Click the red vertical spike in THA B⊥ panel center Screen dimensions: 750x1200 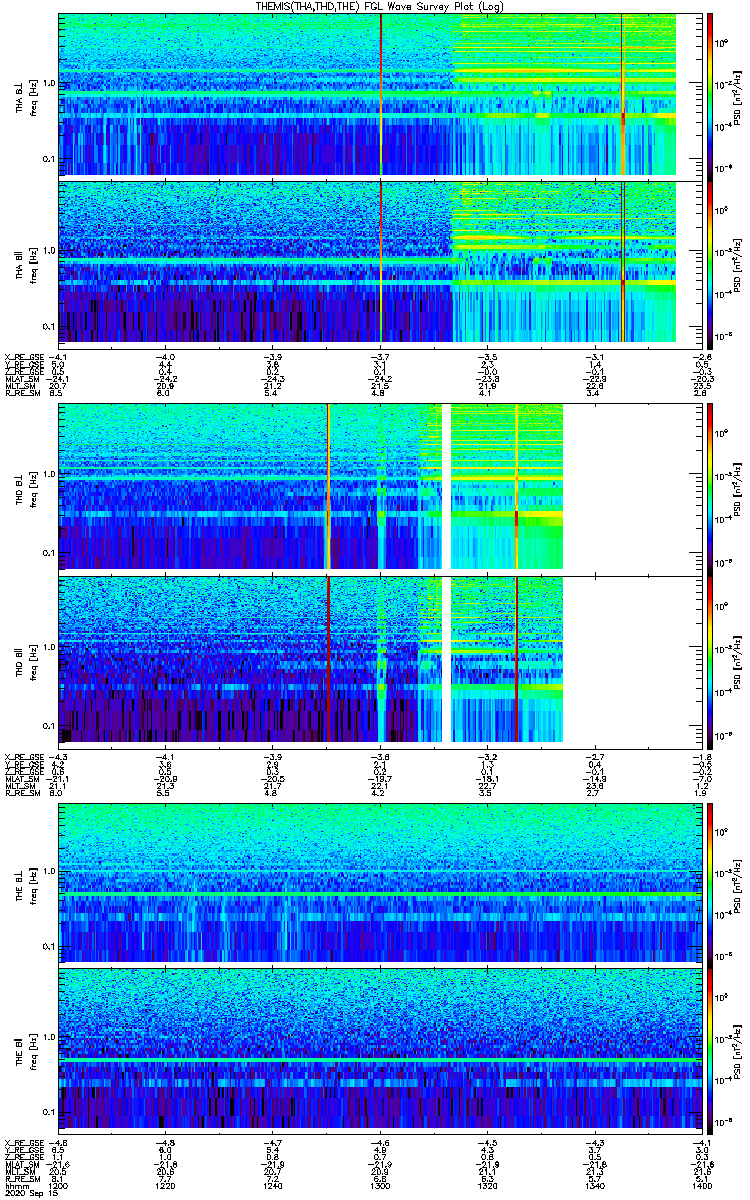click(x=381, y=95)
